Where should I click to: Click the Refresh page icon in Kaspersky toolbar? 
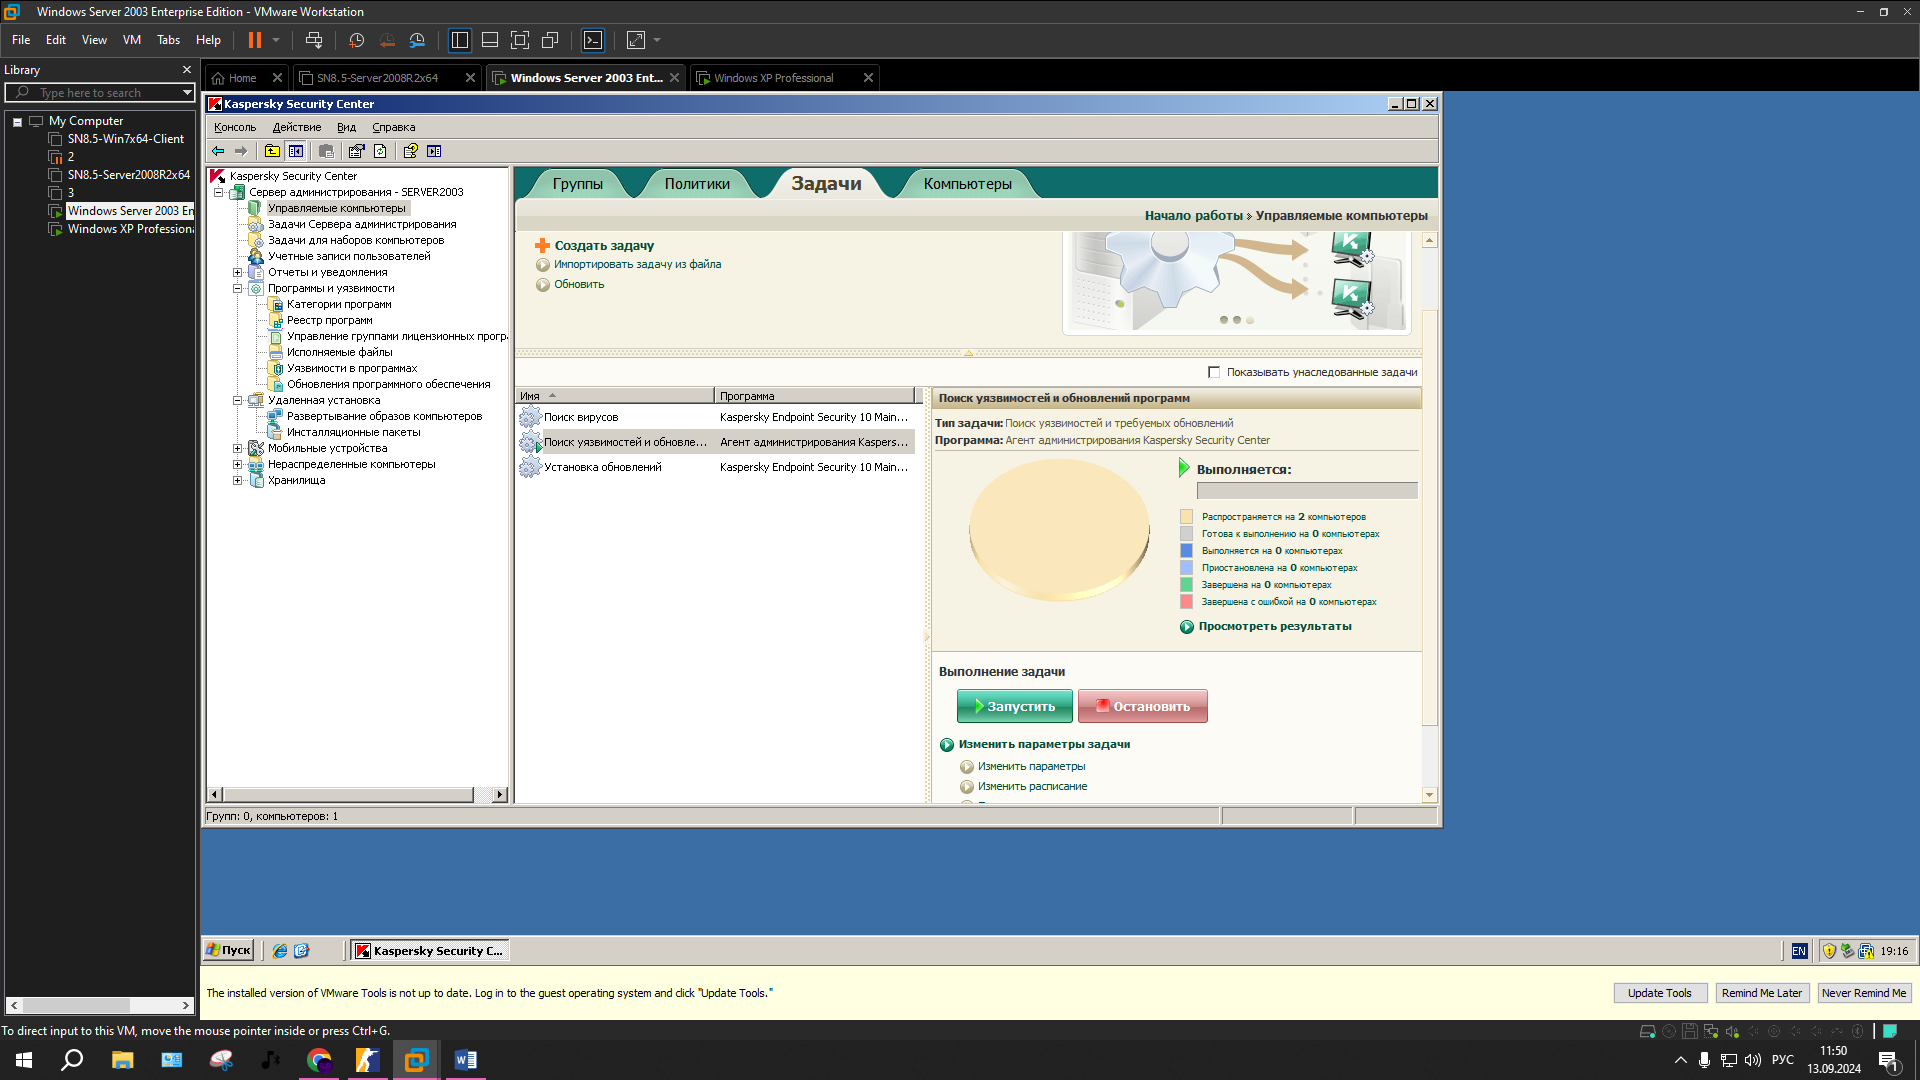tap(380, 151)
